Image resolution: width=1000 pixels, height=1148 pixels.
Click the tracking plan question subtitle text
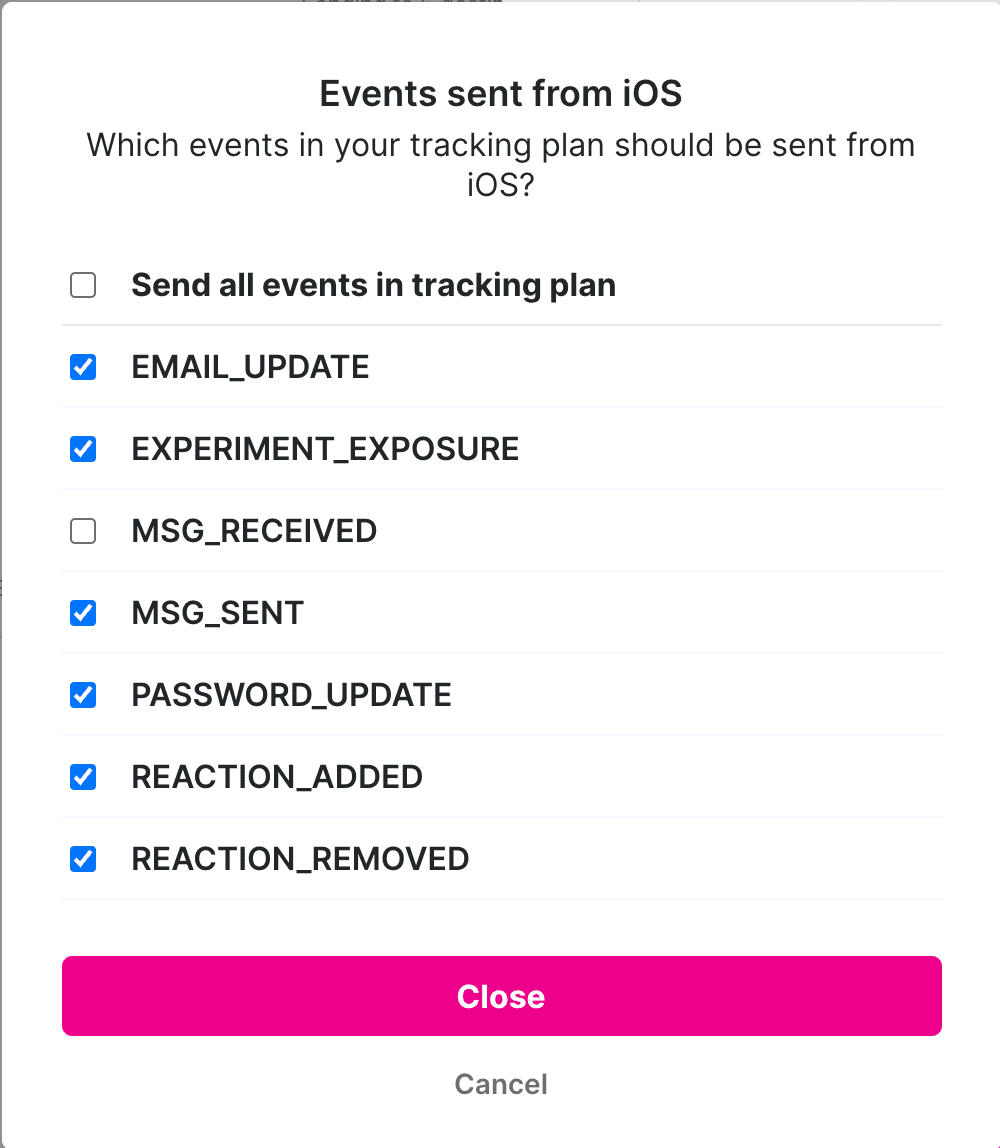click(x=500, y=165)
